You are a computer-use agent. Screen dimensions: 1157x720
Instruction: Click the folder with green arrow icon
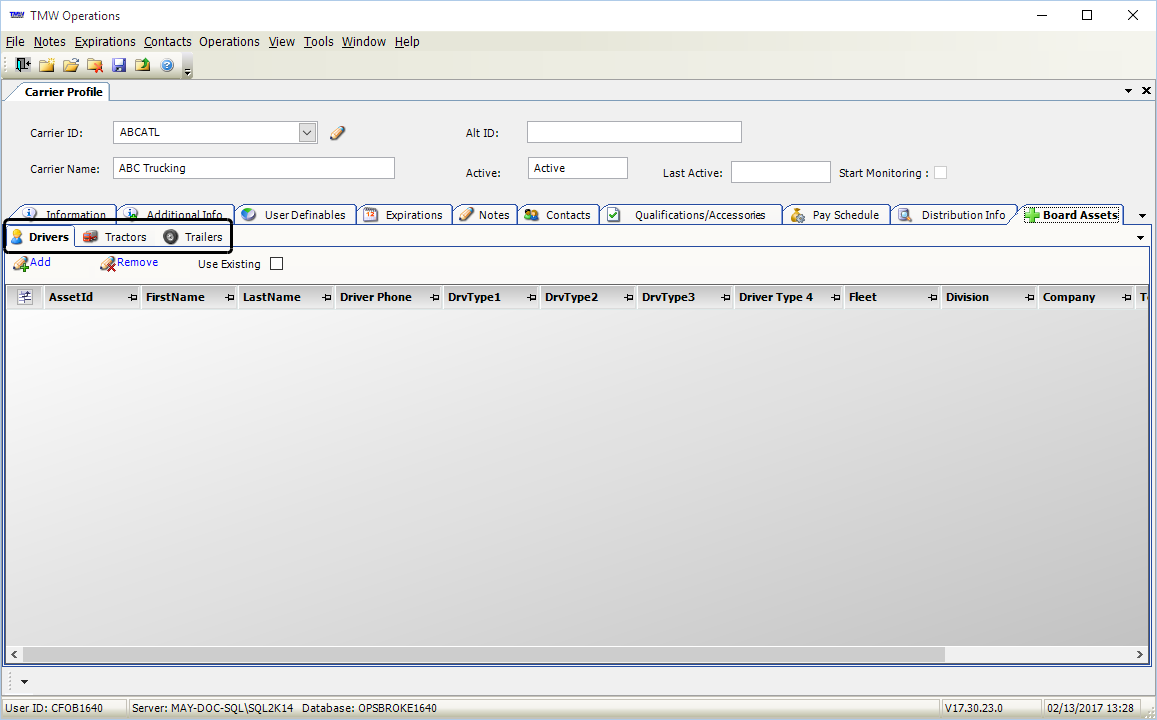[142, 65]
